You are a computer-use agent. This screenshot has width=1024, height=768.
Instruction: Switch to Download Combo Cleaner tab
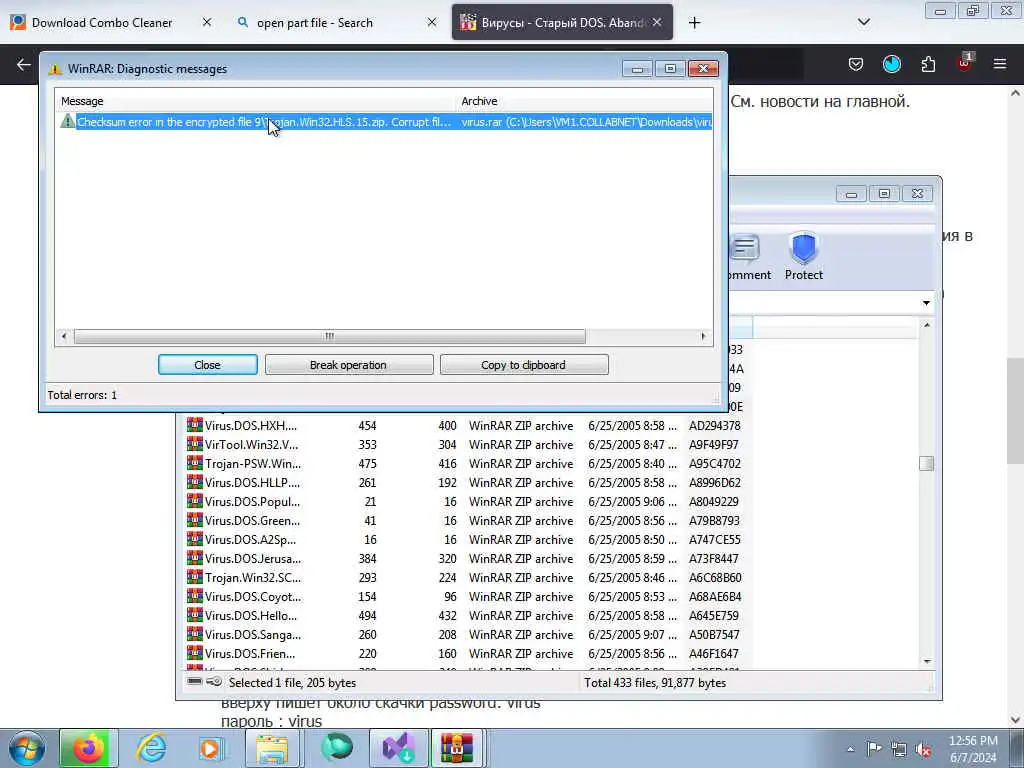coord(102,22)
